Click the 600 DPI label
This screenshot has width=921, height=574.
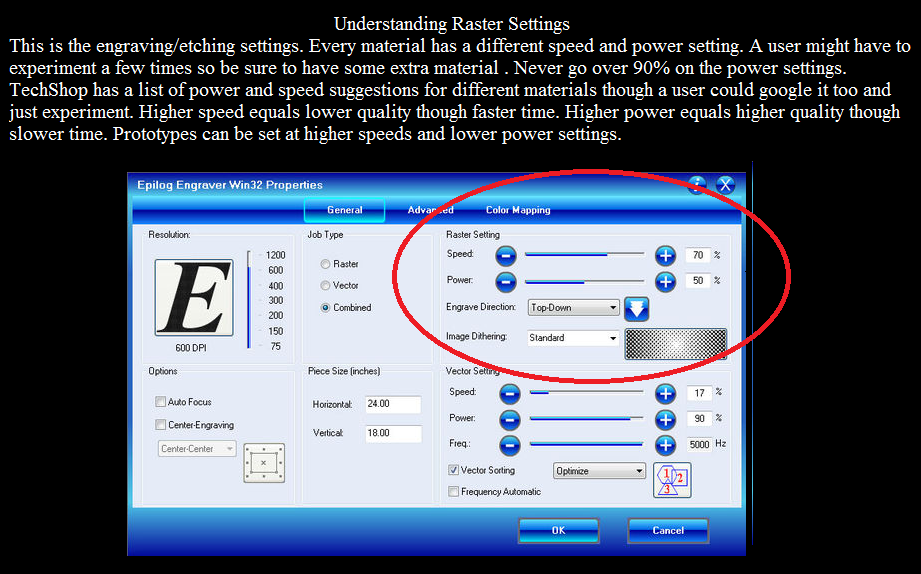coord(191,348)
